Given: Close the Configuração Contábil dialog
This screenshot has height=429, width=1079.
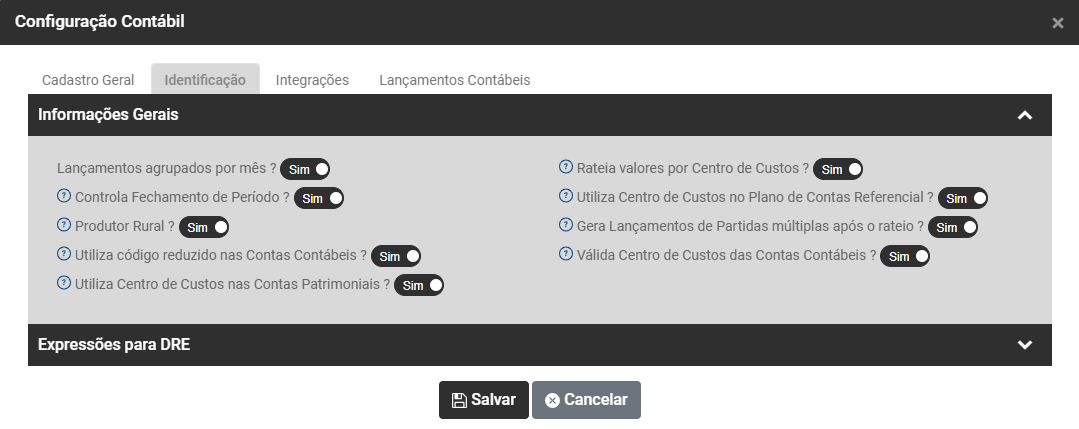Looking at the screenshot, I should [1057, 23].
